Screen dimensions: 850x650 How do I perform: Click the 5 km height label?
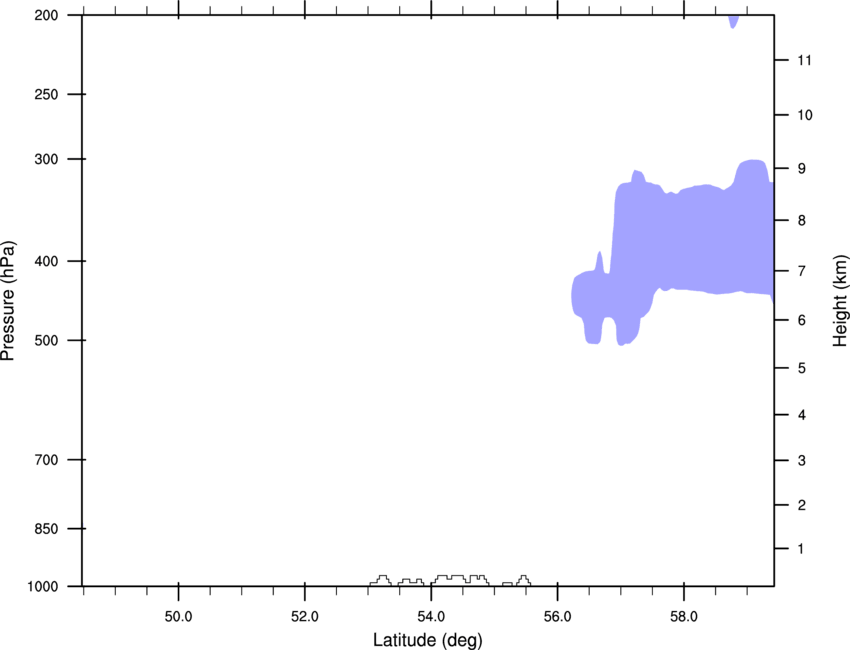tap(802, 369)
